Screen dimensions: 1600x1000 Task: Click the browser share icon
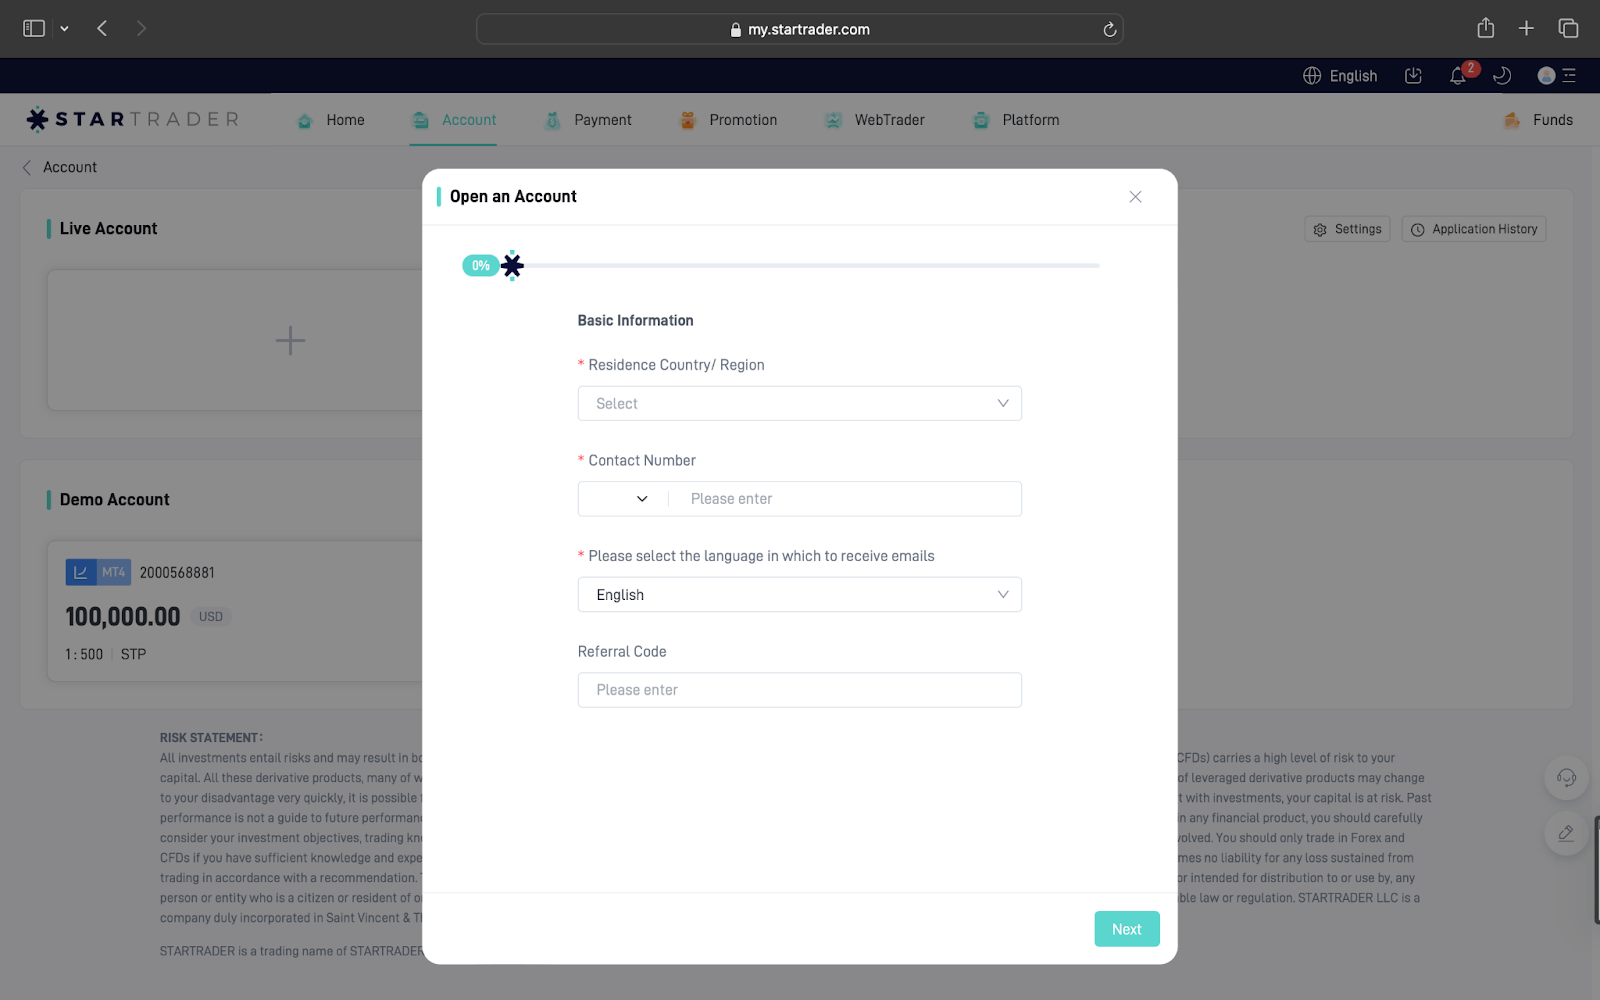1485,29
